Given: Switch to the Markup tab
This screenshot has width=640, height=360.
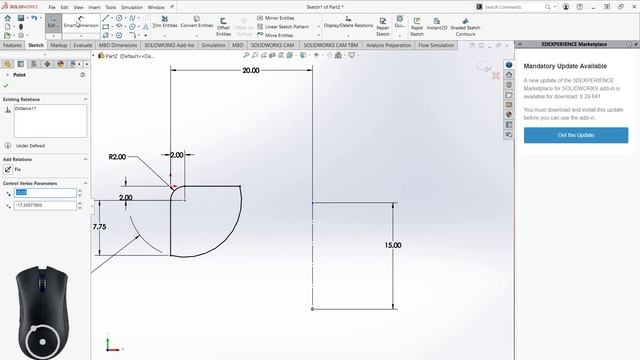Looking at the screenshot, I should point(59,45).
